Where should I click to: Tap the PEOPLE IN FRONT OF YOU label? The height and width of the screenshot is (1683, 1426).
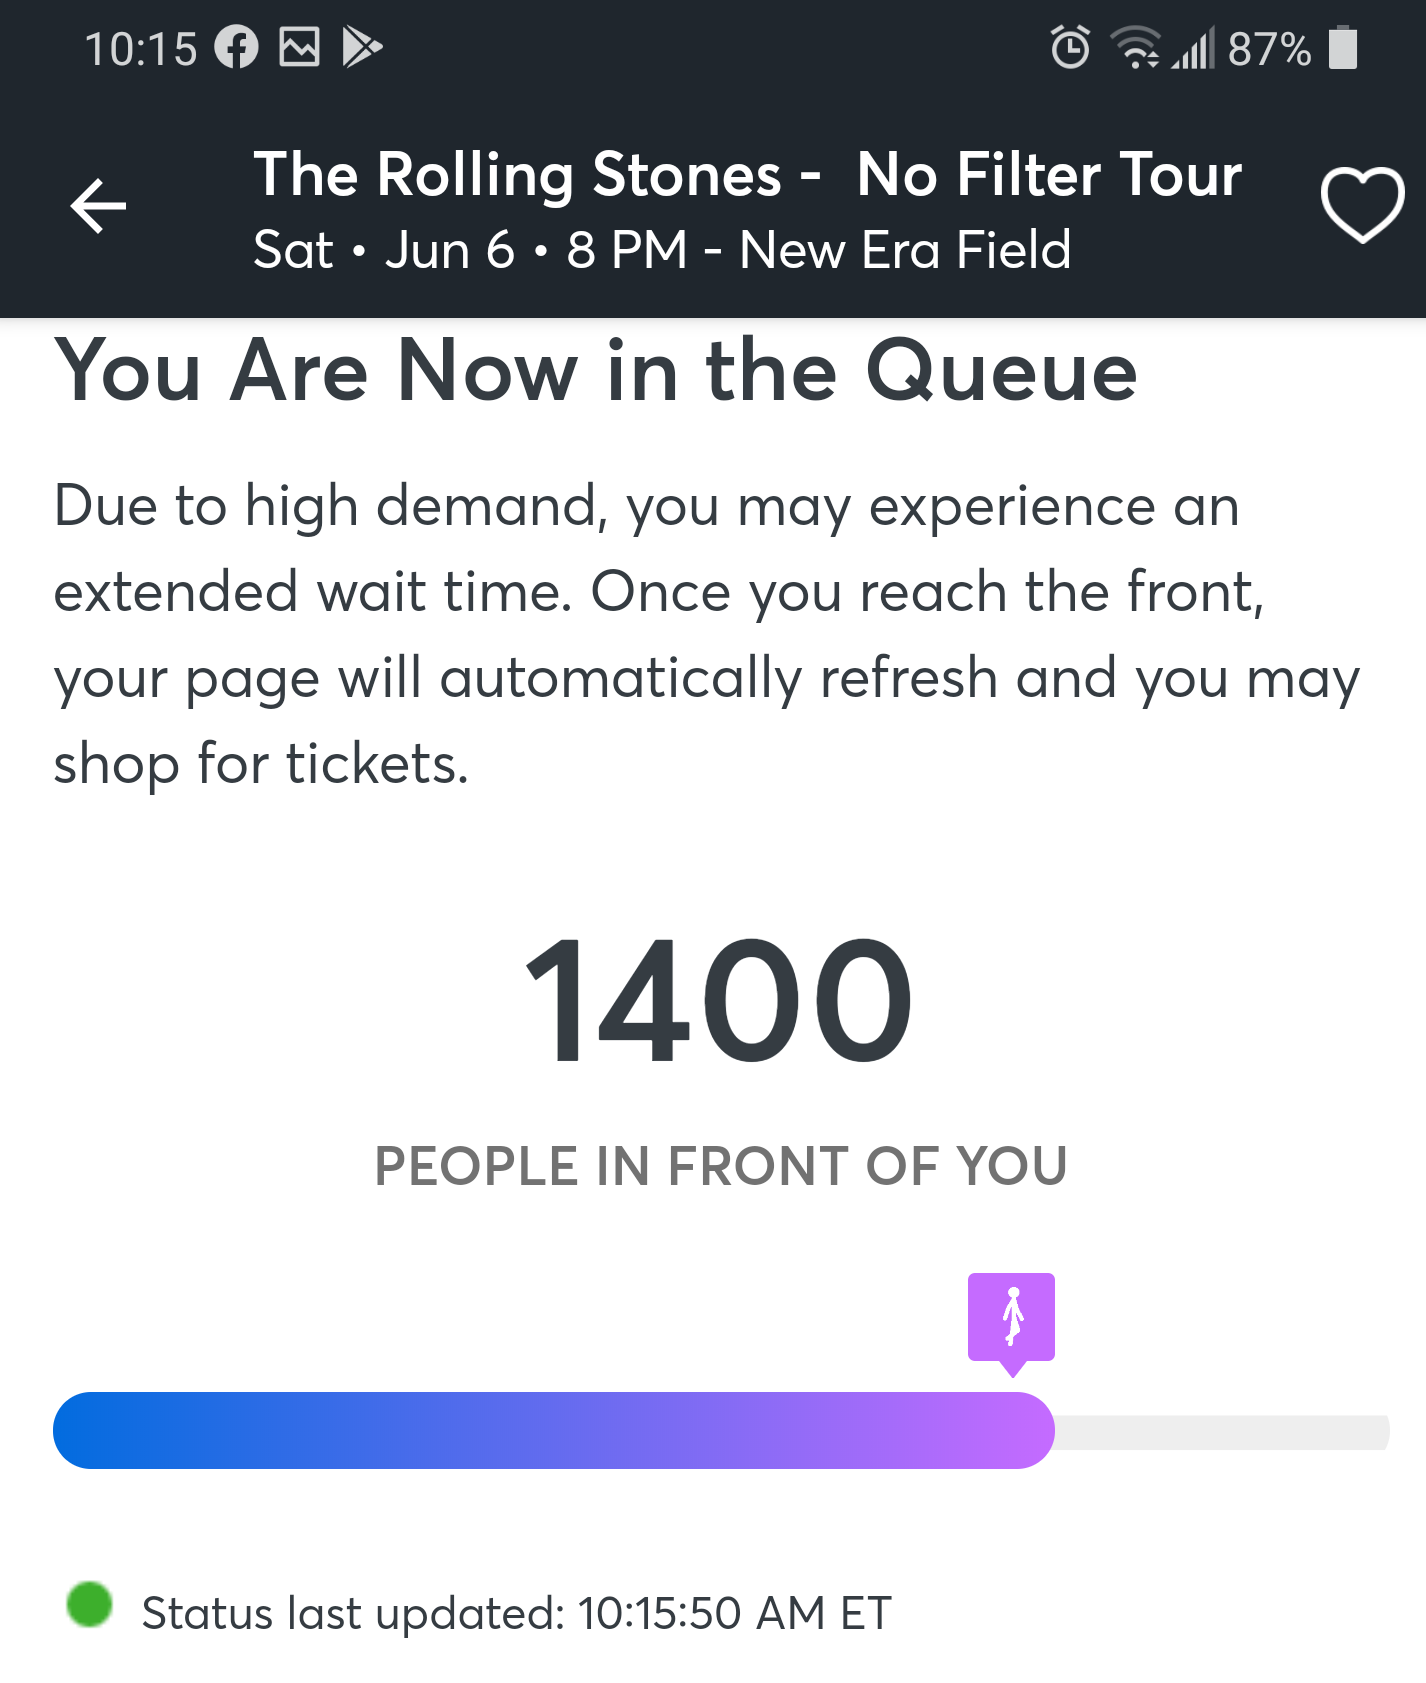pos(721,1165)
